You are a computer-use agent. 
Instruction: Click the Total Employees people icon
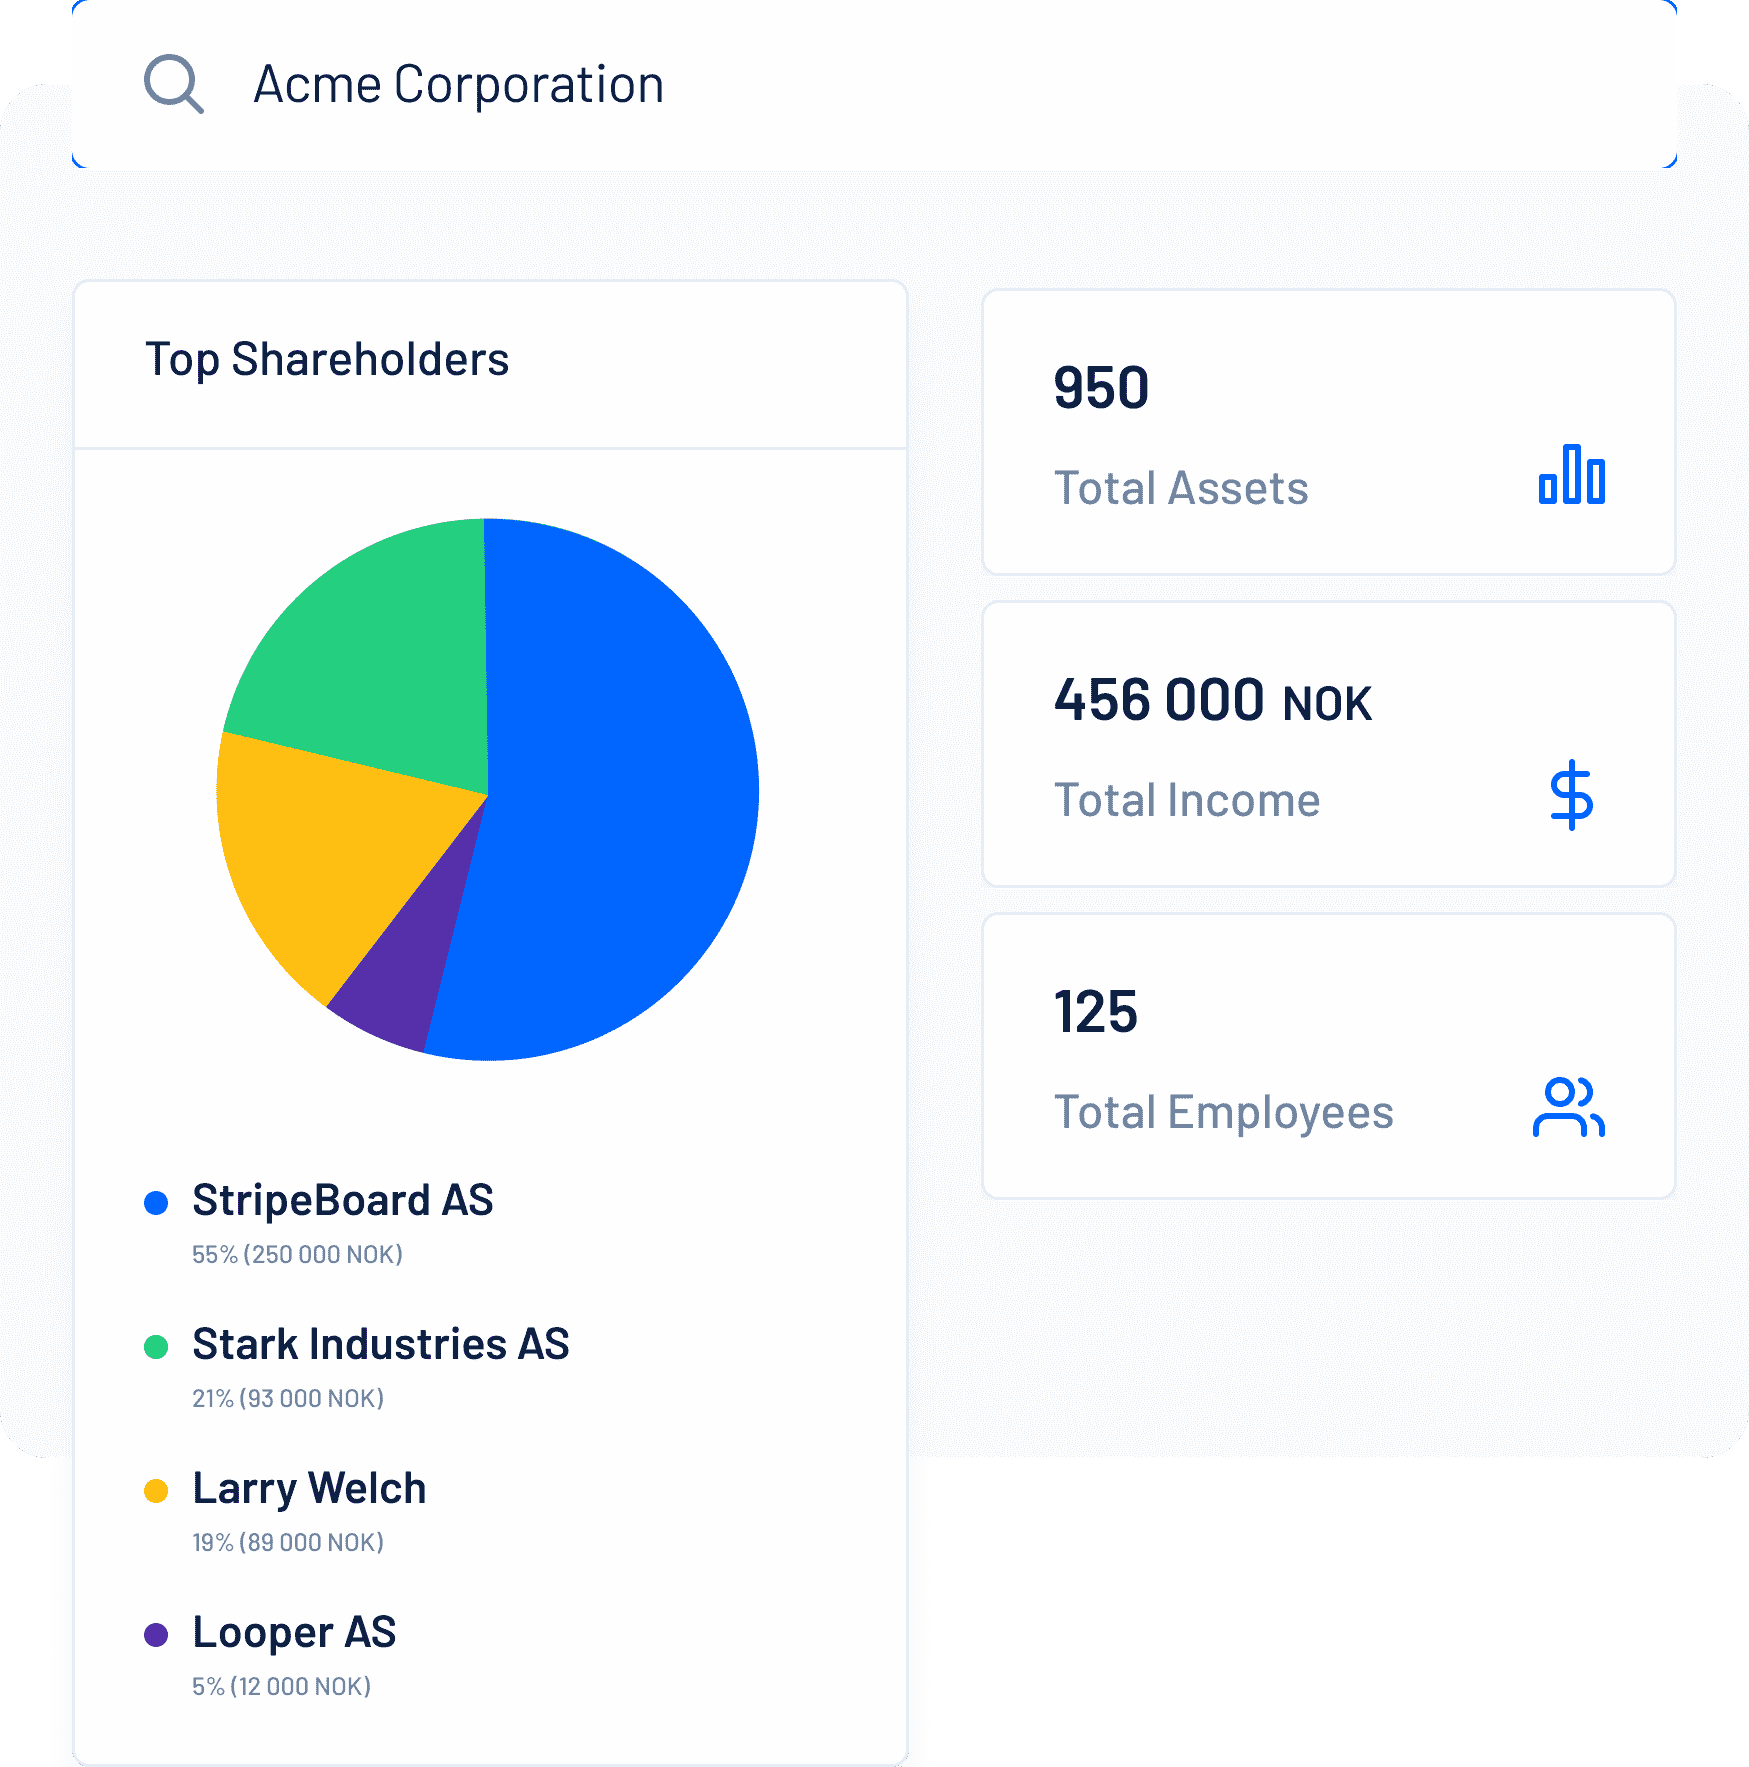click(1568, 1107)
